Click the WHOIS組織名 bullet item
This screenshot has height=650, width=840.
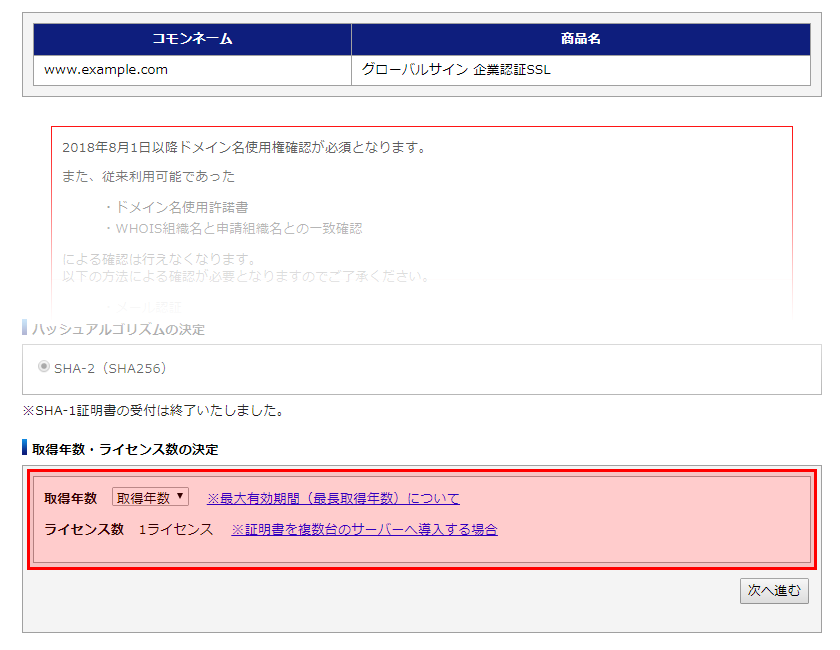(x=232, y=229)
